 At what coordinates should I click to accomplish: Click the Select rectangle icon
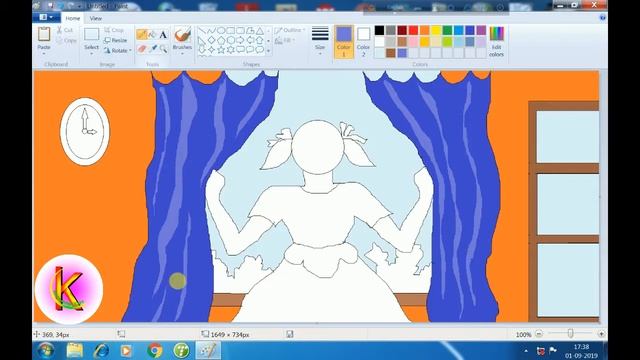pos(91,34)
